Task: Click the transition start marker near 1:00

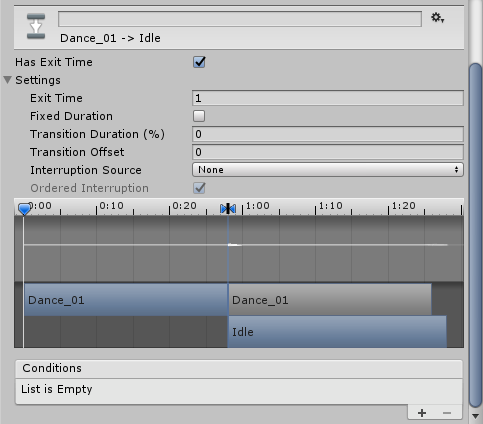Action: pyautogui.click(x=228, y=209)
